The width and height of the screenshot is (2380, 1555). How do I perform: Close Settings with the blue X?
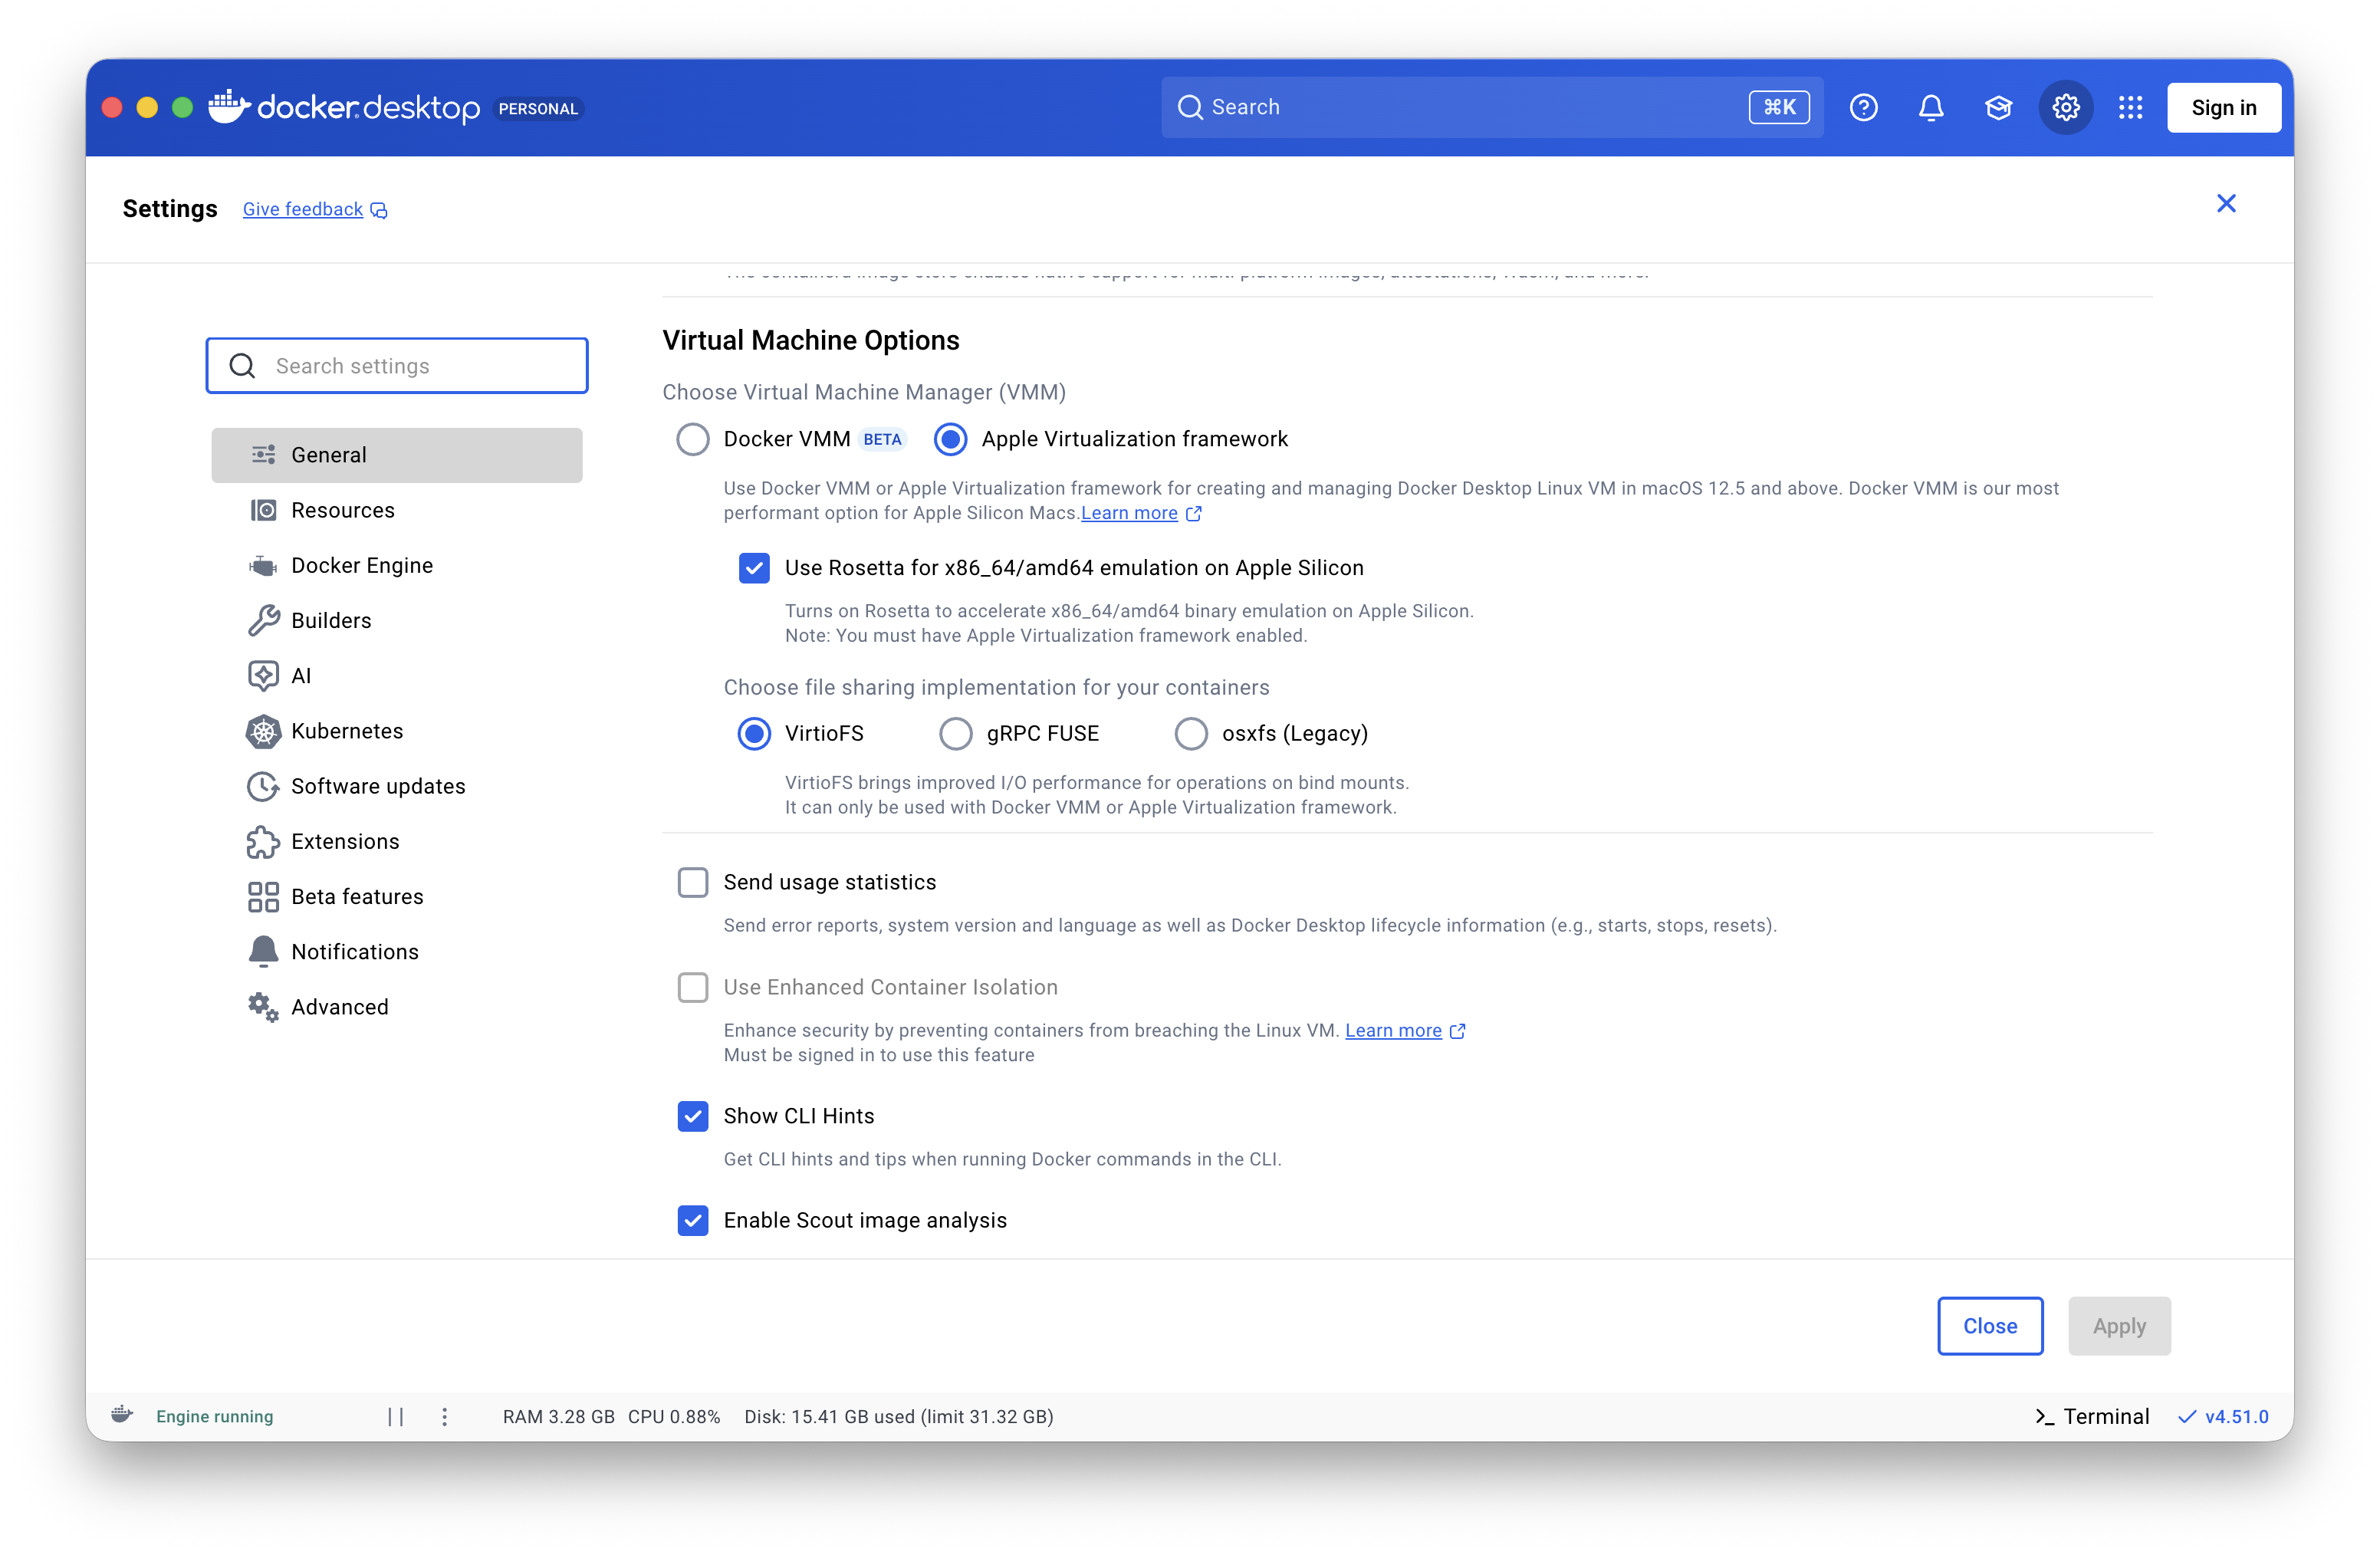click(2226, 204)
